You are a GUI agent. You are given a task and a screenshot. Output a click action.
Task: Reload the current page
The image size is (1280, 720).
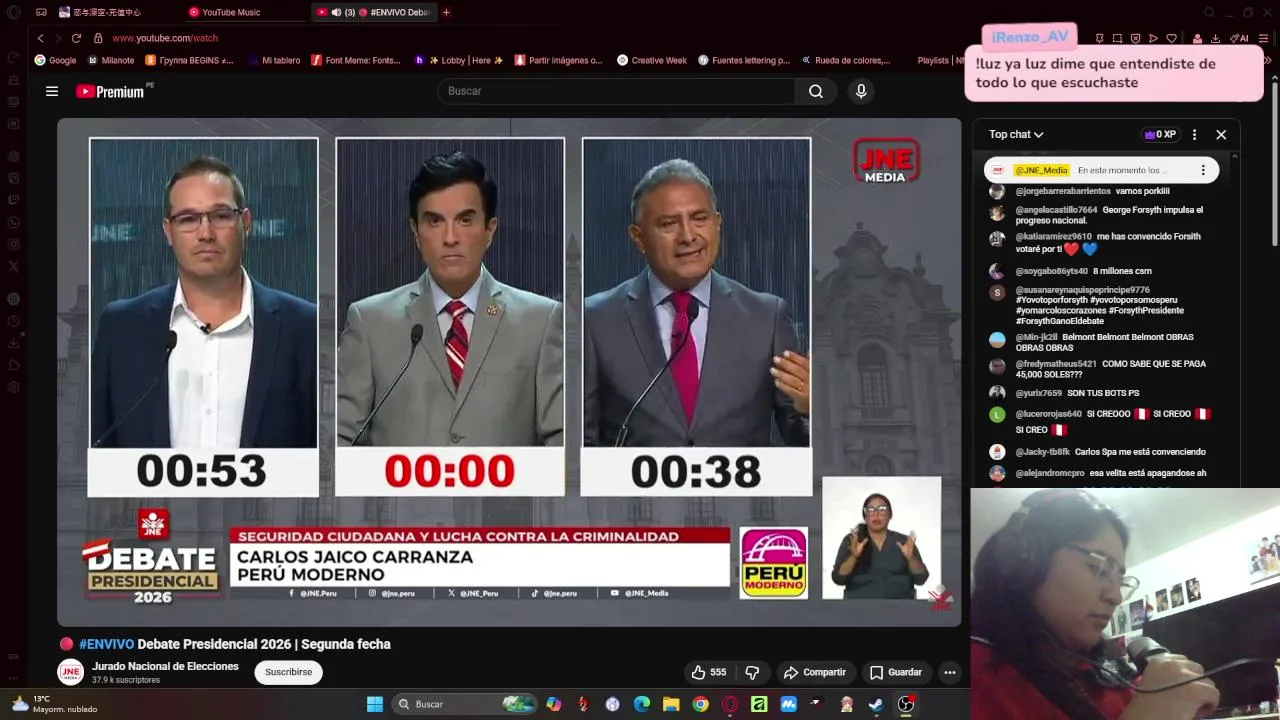76,38
